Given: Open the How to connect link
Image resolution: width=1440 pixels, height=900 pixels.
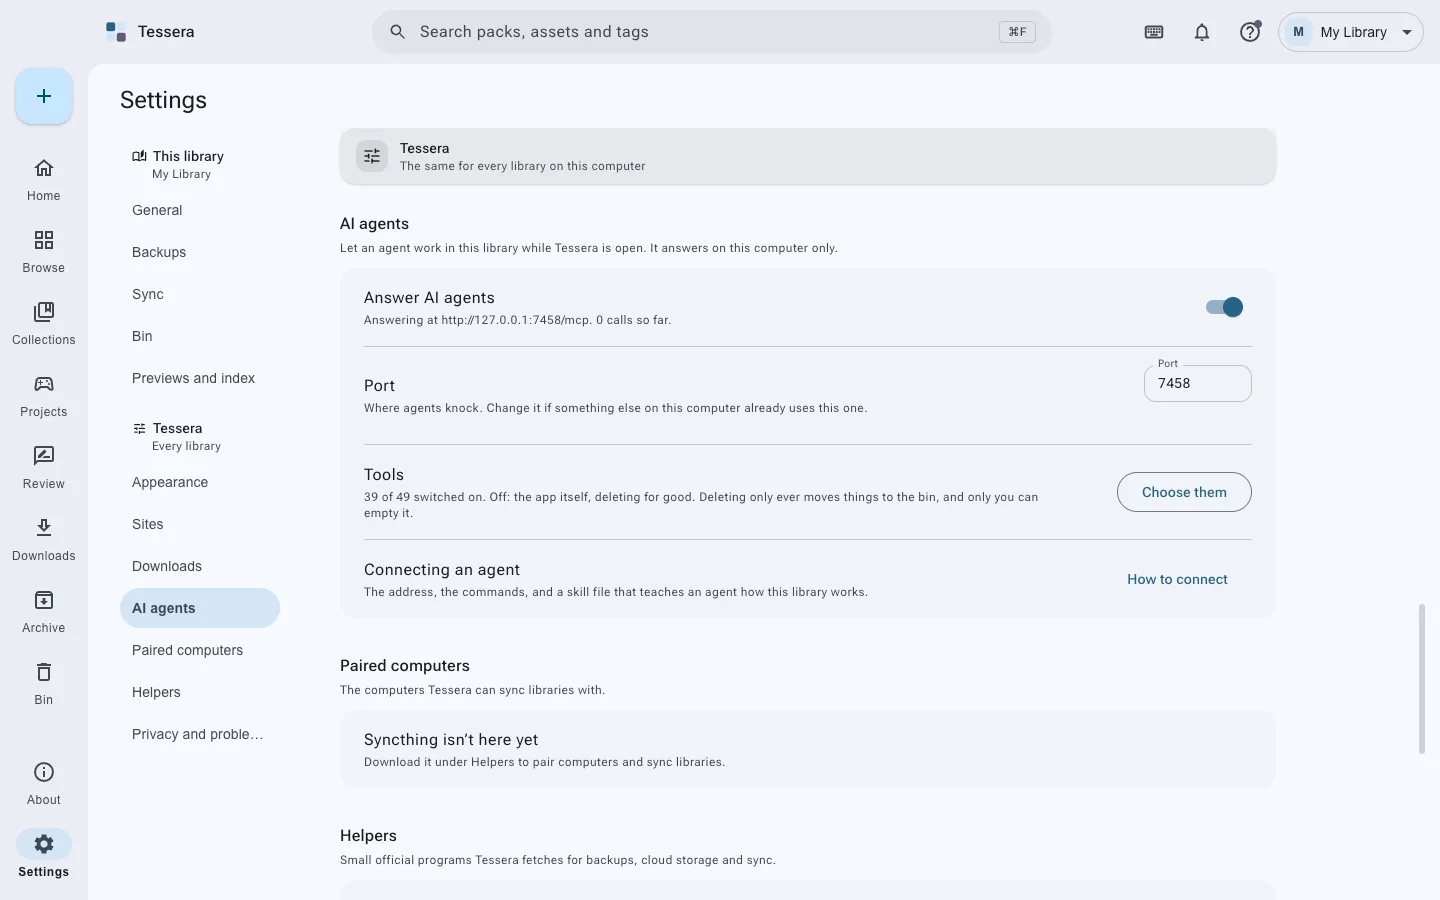Looking at the screenshot, I should click(x=1177, y=579).
